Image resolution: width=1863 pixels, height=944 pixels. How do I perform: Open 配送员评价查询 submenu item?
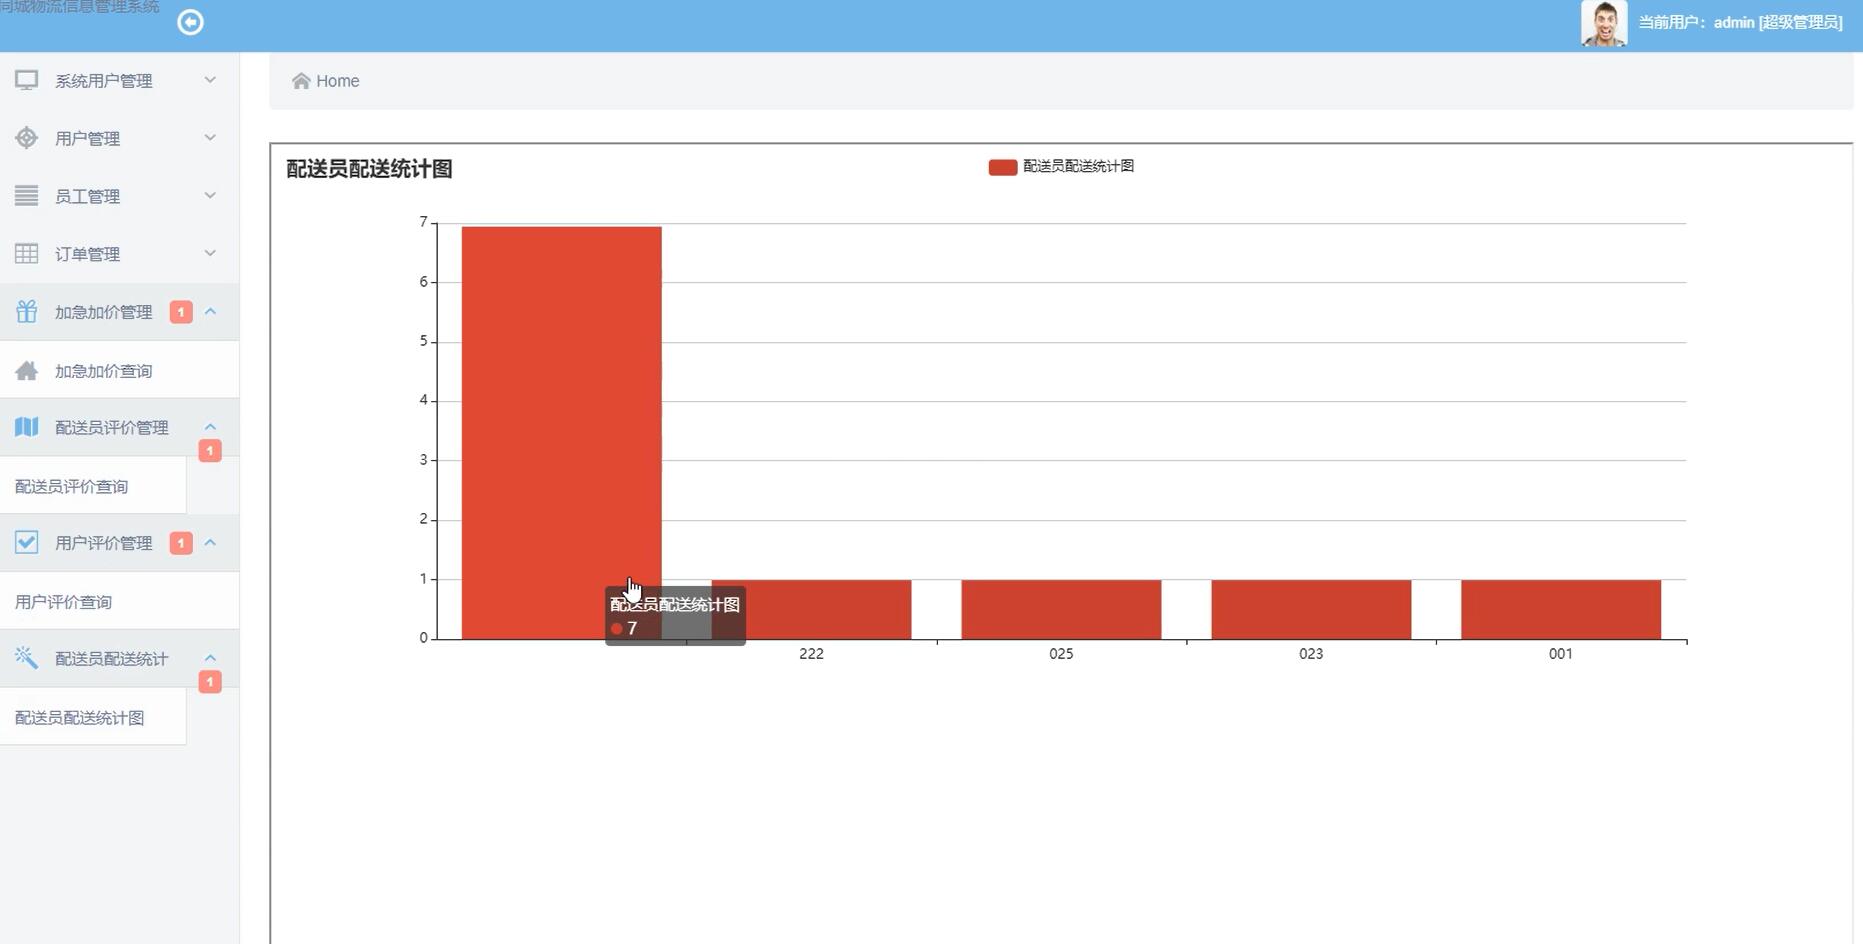(x=72, y=487)
